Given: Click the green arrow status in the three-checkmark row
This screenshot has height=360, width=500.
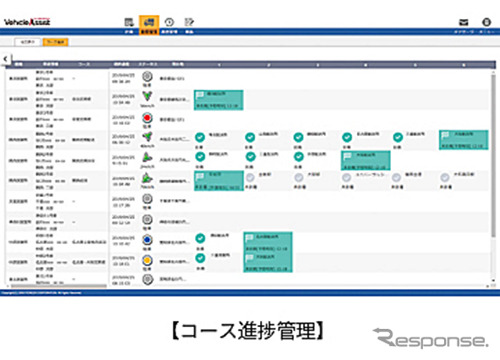Looking at the screenshot, I should click(147, 157).
